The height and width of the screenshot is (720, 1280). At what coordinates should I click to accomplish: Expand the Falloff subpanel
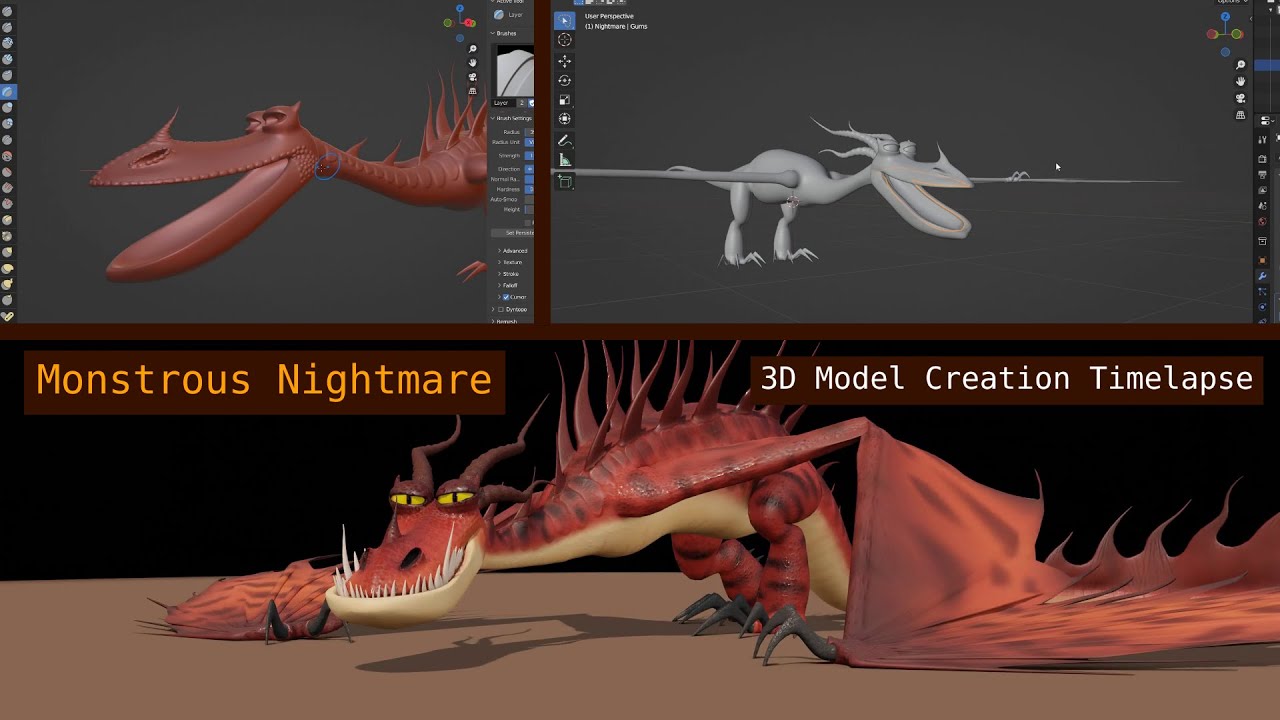click(x=499, y=285)
